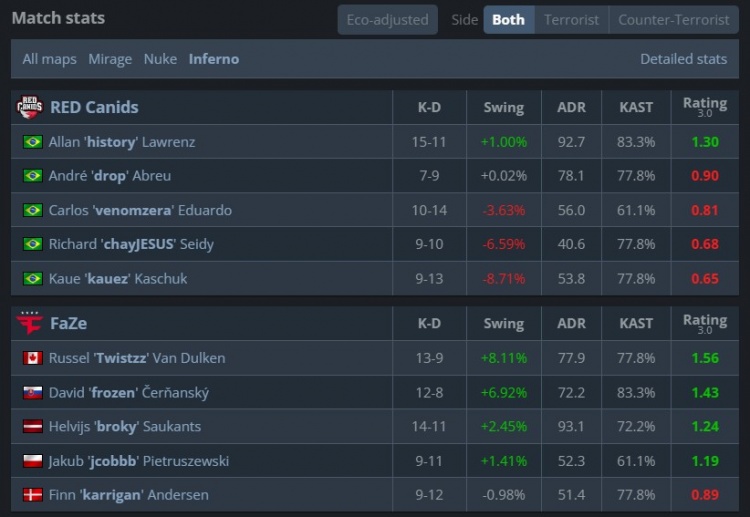This screenshot has height=517, width=750.
Task: Switch side filter to Terrorist
Action: tap(571, 20)
